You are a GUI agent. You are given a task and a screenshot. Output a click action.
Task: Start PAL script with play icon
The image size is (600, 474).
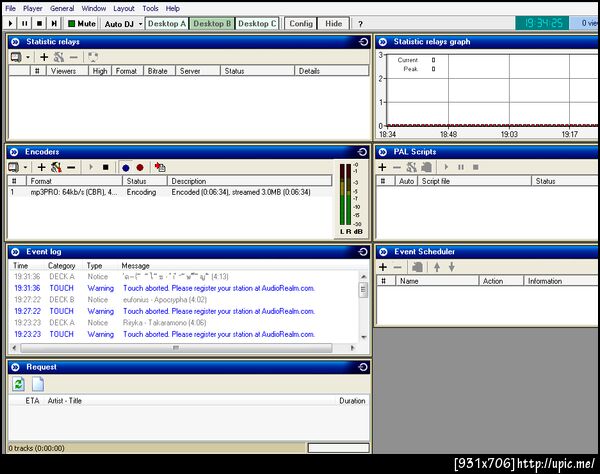click(x=446, y=167)
